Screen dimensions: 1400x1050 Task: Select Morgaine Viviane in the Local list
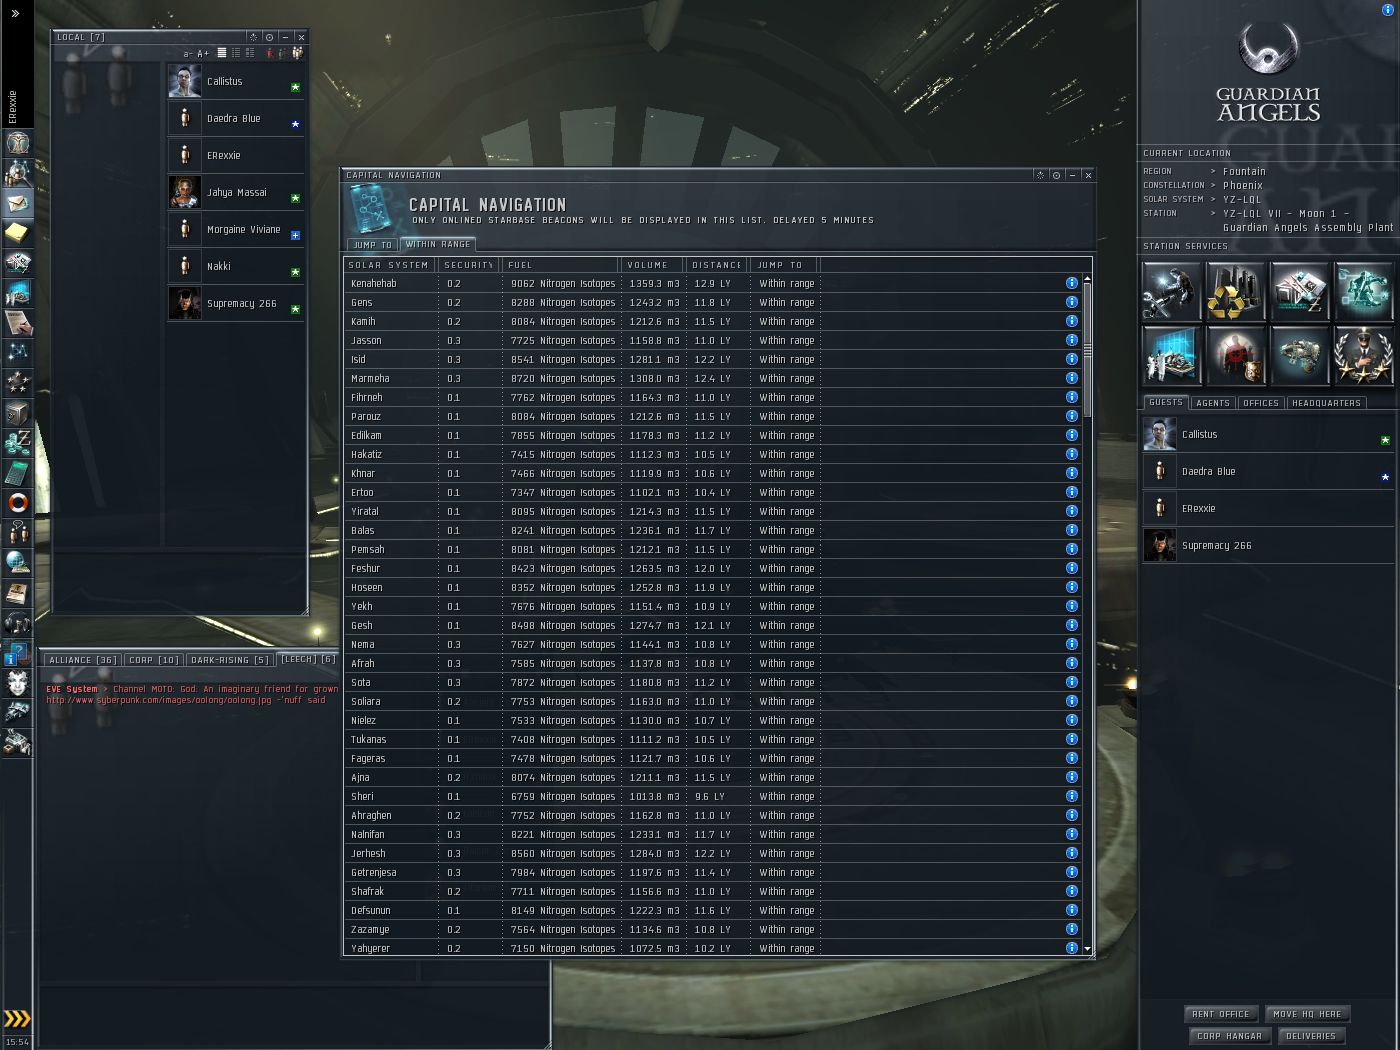[x=236, y=229]
